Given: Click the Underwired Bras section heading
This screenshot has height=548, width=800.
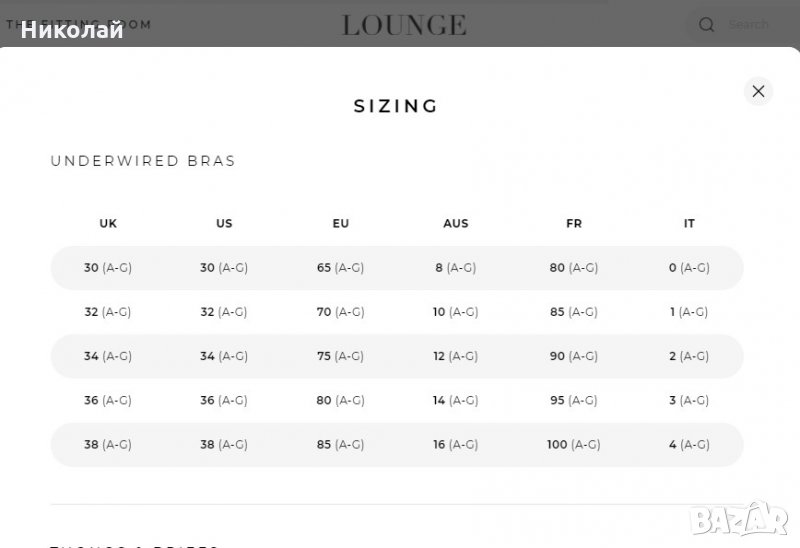Looking at the screenshot, I should [143, 161].
